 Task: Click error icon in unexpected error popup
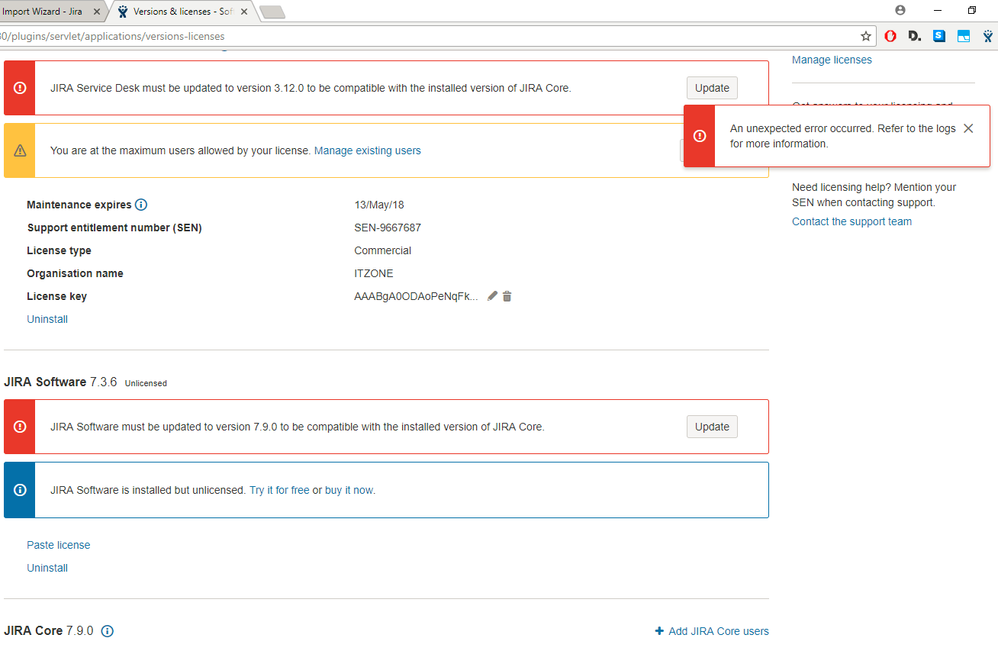tap(699, 136)
